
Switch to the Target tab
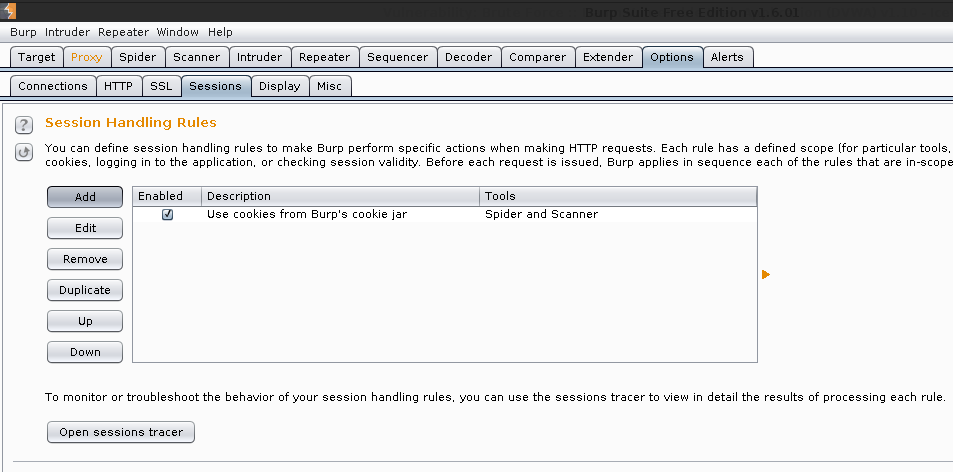point(36,57)
